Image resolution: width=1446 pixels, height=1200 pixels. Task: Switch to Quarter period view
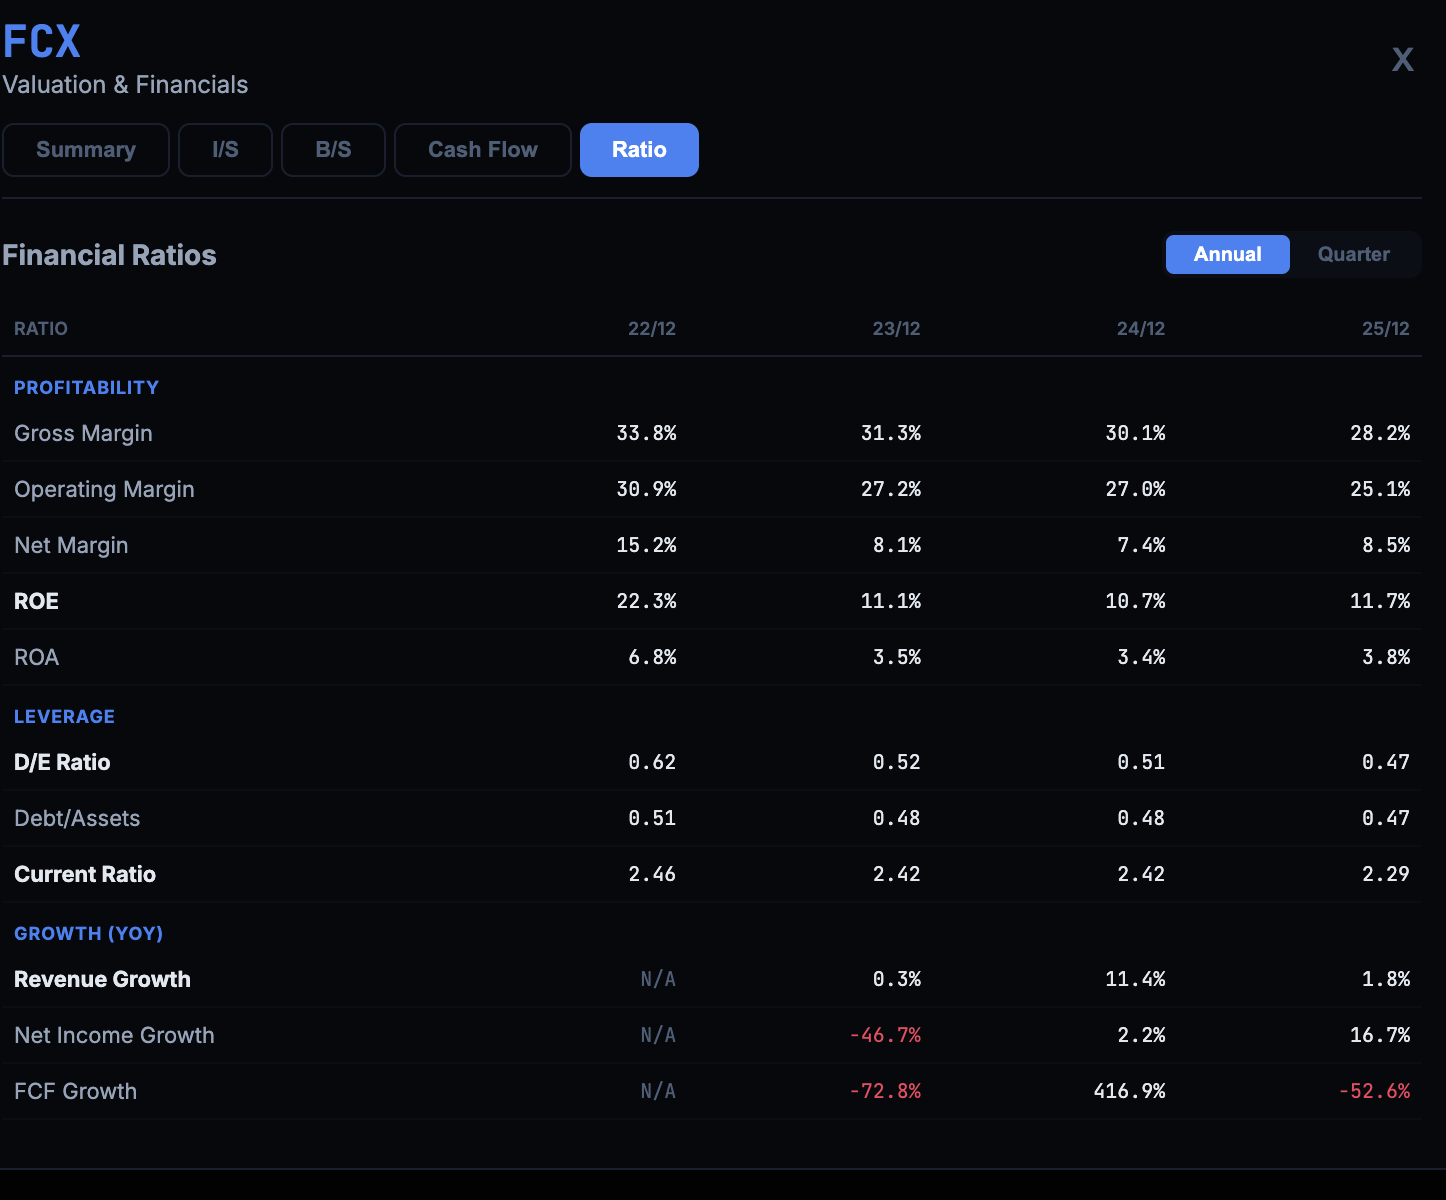1353,254
